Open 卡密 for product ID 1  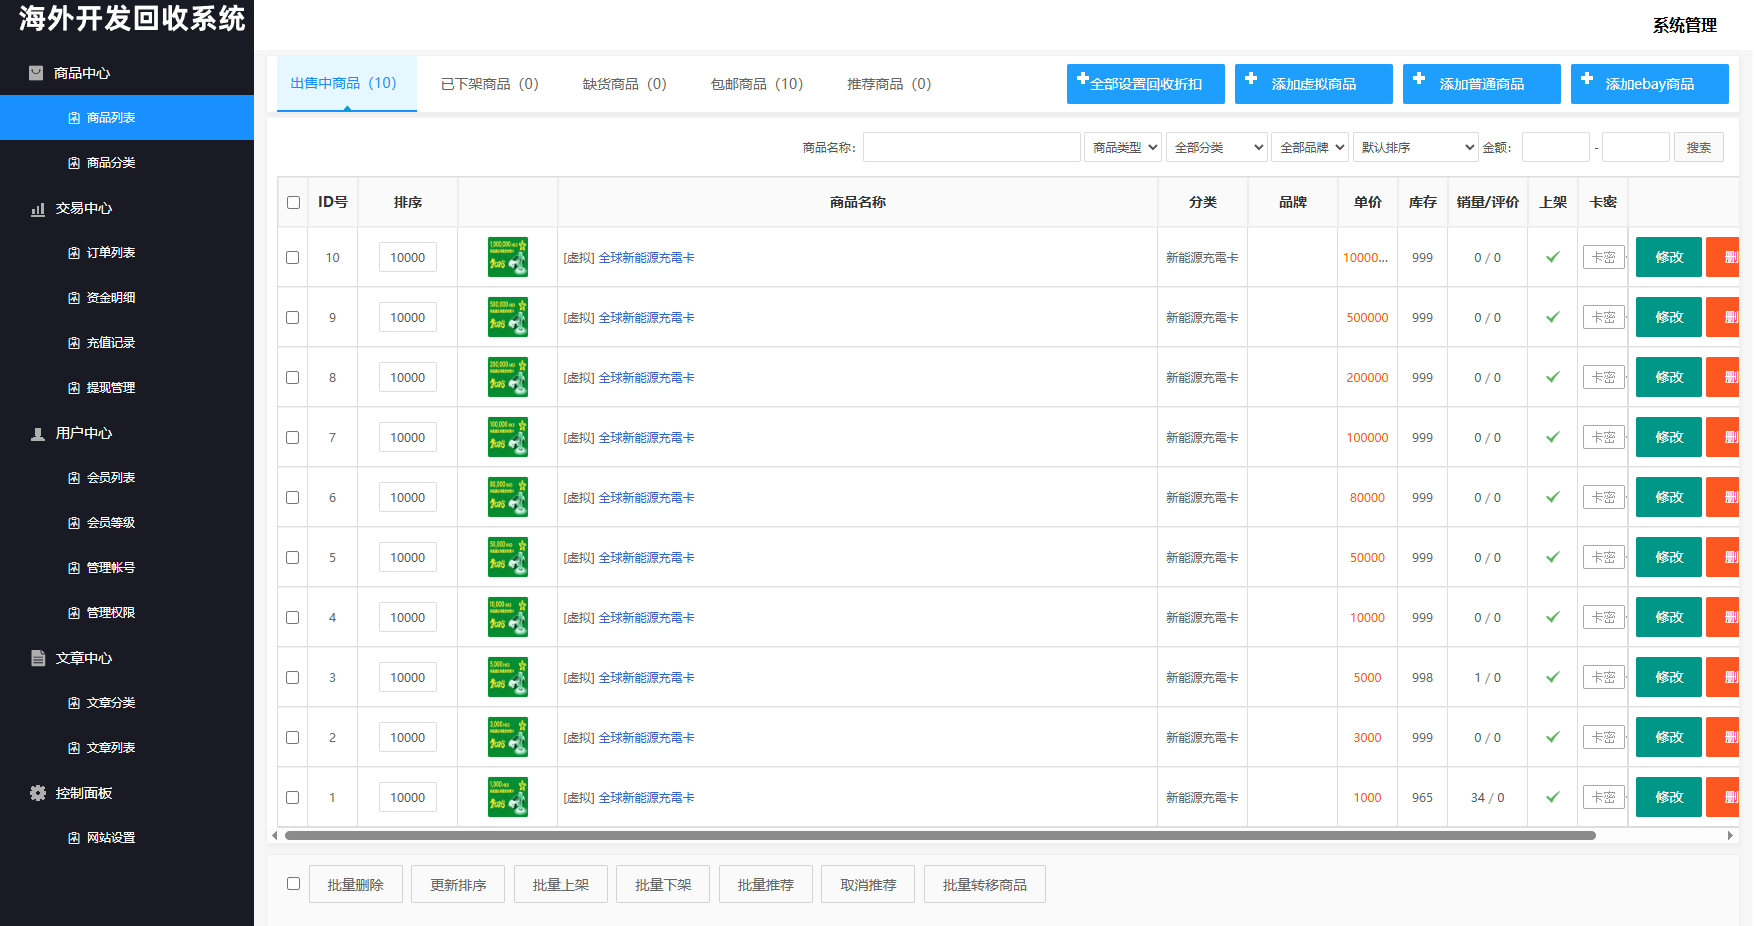tap(1603, 797)
